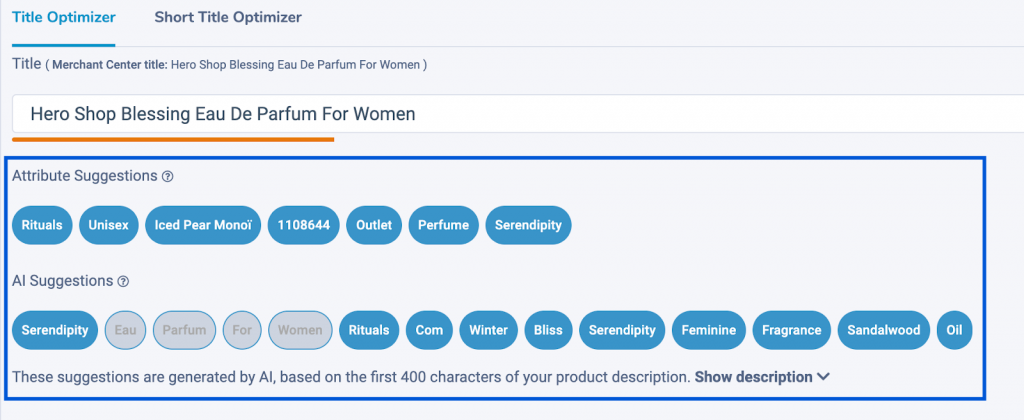Image resolution: width=1024 pixels, height=420 pixels.
Task: Open help icon beside Attribute Suggestions
Action: point(167,176)
